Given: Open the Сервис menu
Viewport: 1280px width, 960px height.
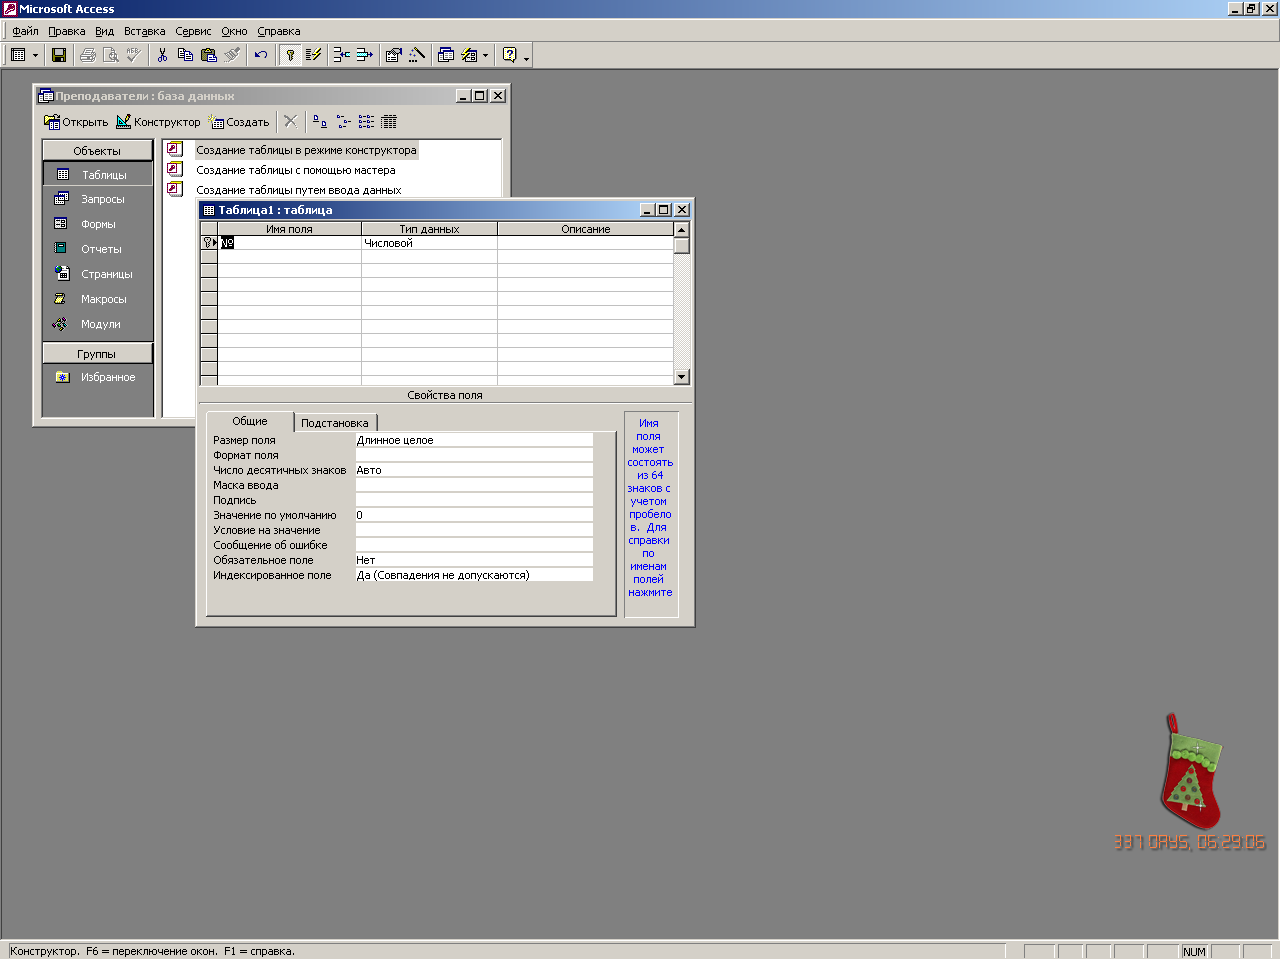Looking at the screenshot, I should click(x=193, y=31).
